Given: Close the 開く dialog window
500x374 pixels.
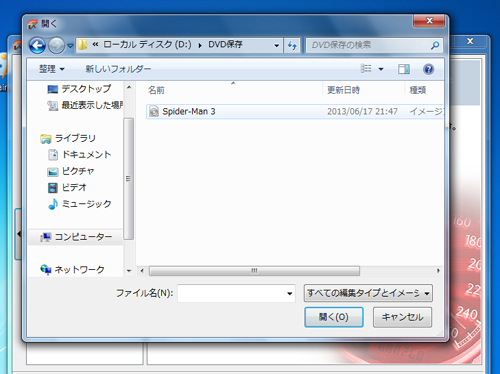Looking at the screenshot, I should (429, 21).
